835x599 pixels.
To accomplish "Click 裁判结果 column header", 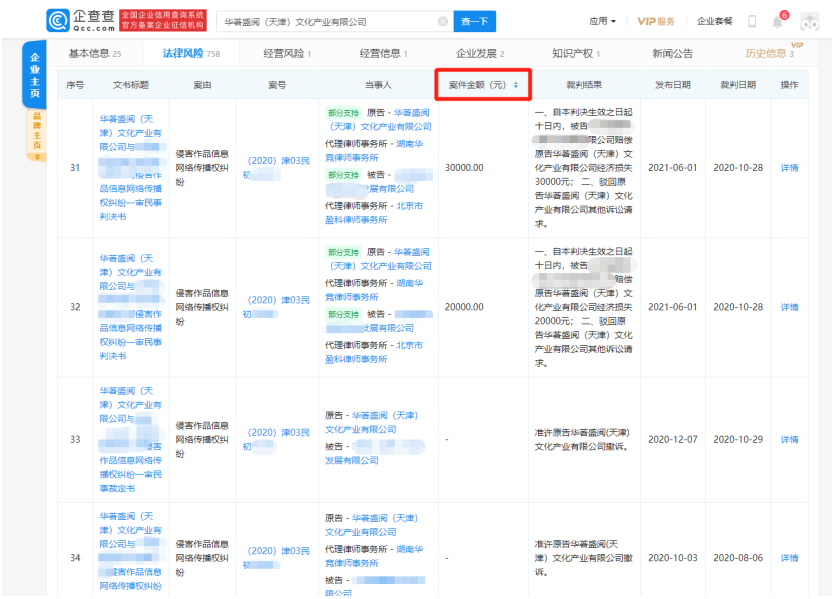I will [584, 85].
